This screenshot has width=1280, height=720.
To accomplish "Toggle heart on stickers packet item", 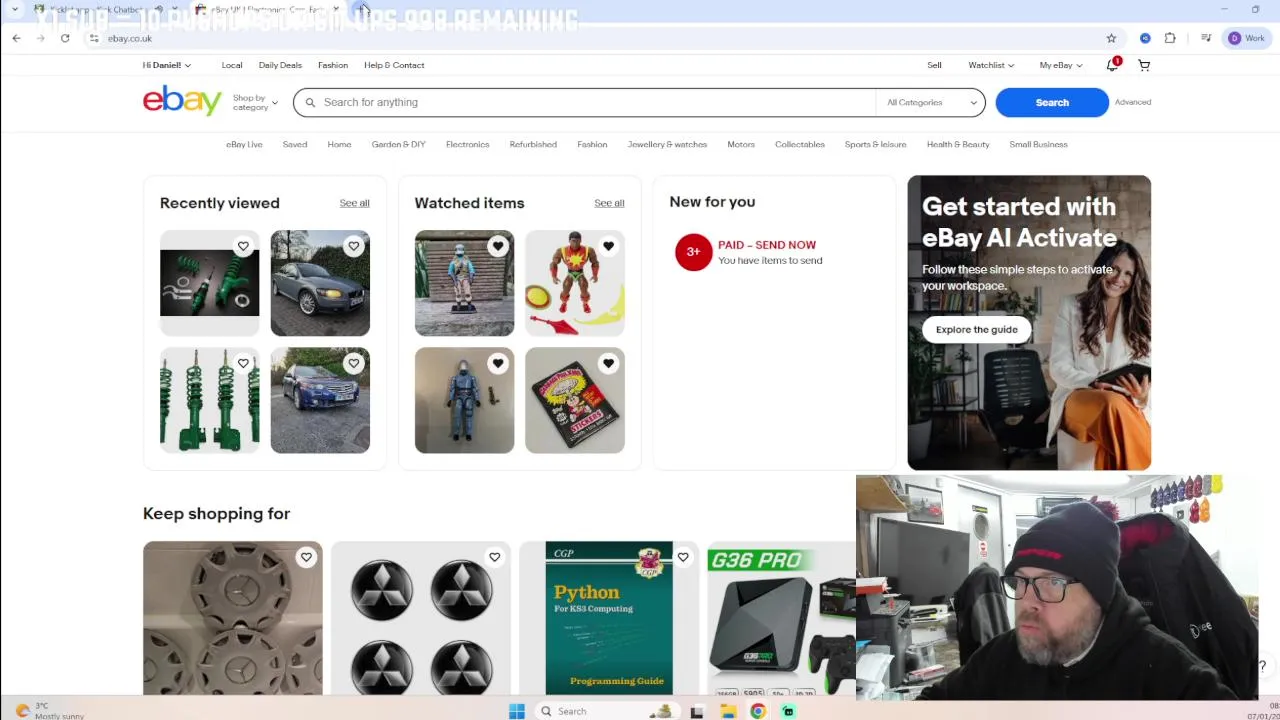I will [608, 363].
